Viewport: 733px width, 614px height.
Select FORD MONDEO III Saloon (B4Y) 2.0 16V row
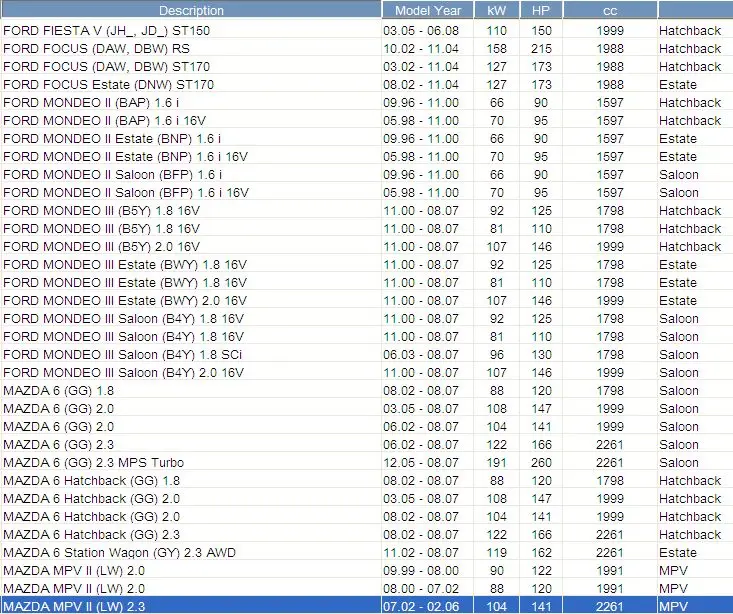click(x=366, y=373)
